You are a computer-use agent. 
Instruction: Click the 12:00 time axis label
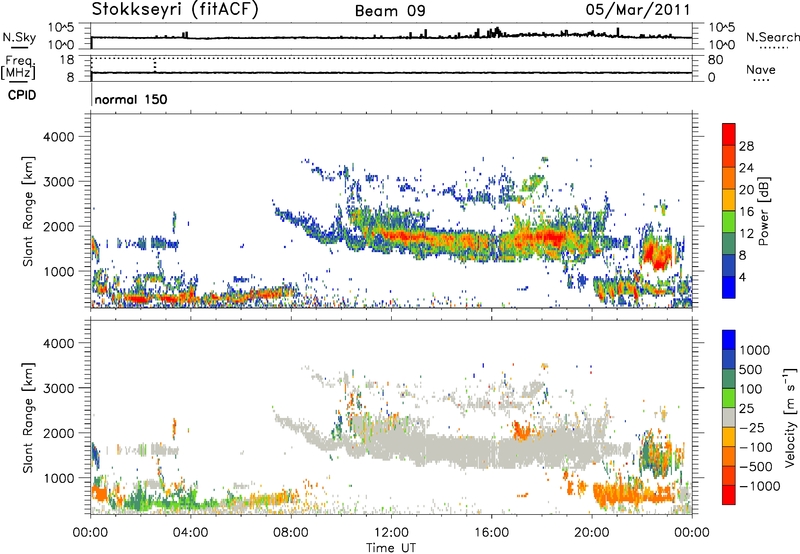(391, 533)
